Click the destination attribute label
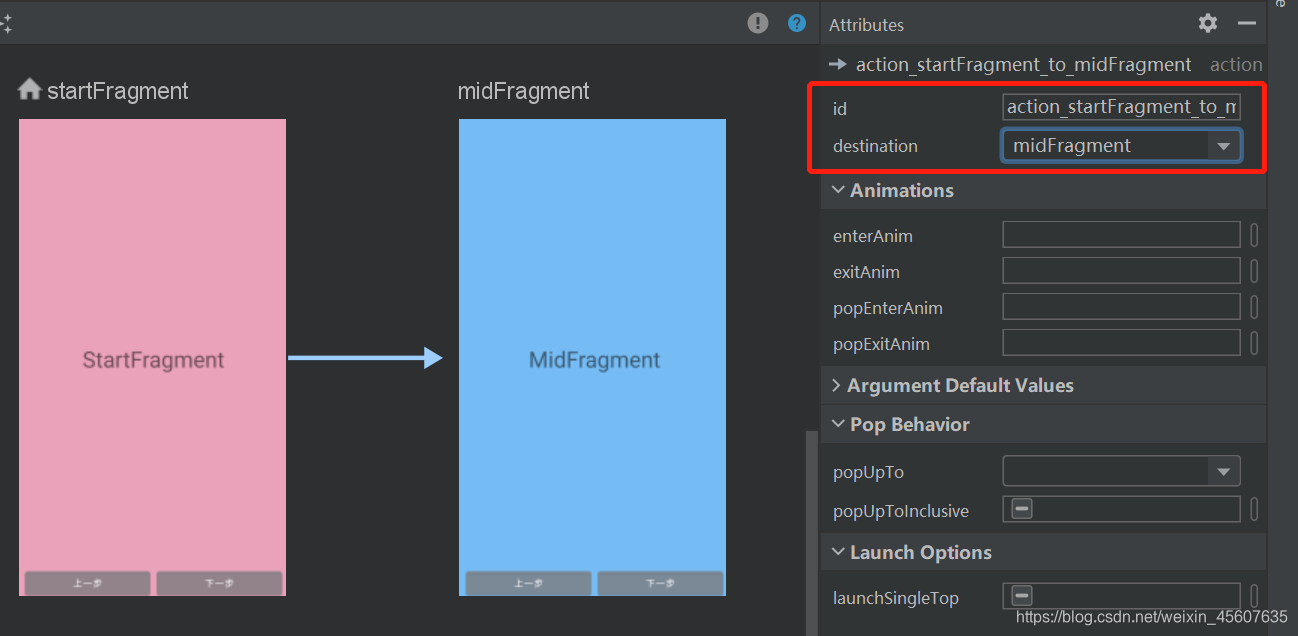 (x=875, y=146)
